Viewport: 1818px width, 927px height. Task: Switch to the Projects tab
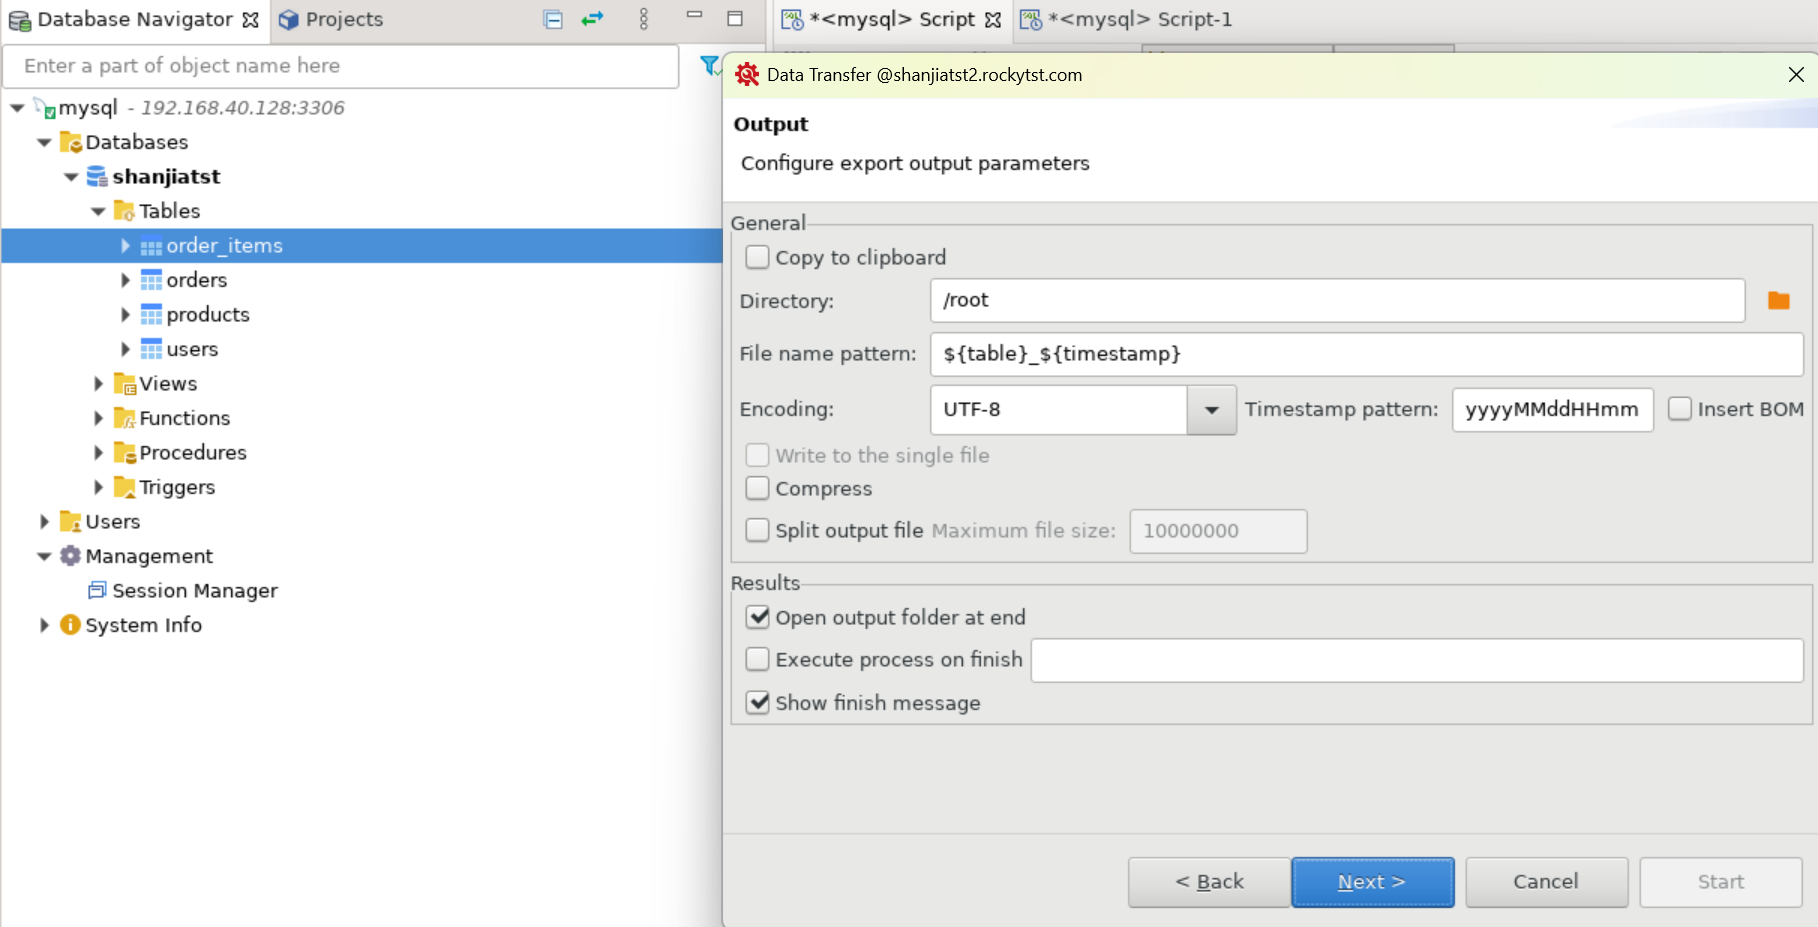click(331, 20)
